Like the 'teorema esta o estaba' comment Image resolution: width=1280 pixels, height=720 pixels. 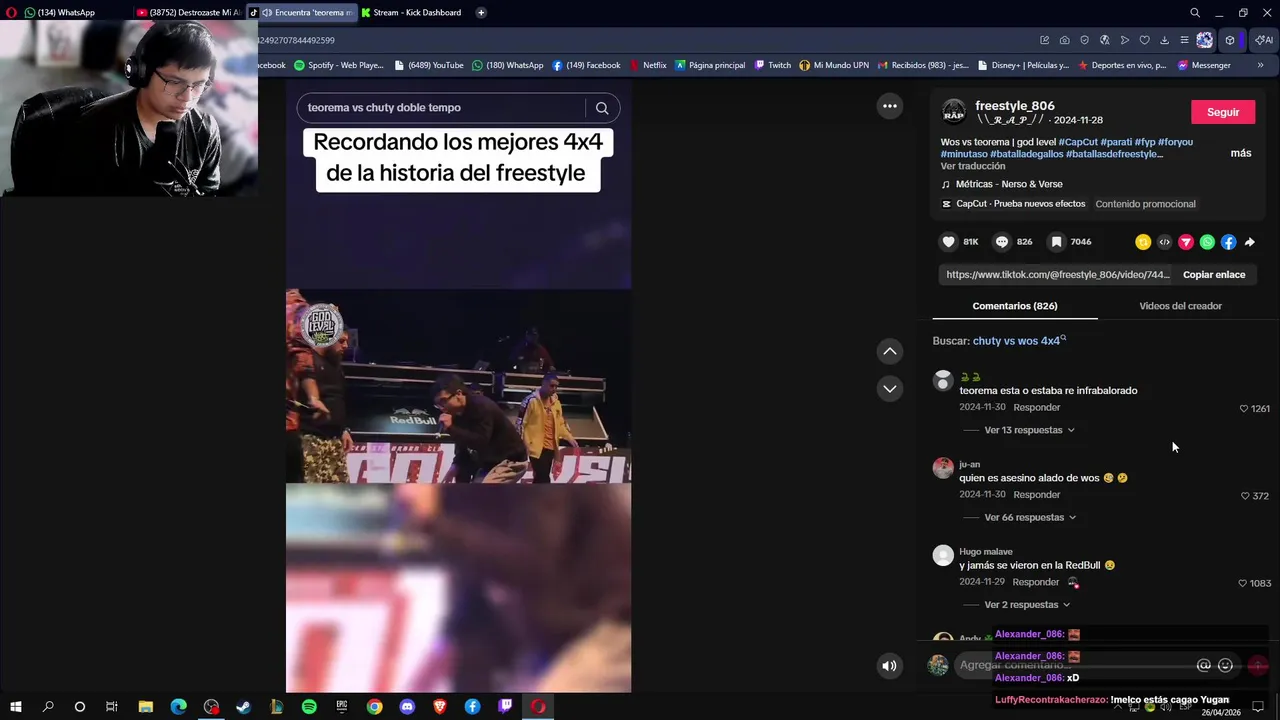click(x=1244, y=408)
